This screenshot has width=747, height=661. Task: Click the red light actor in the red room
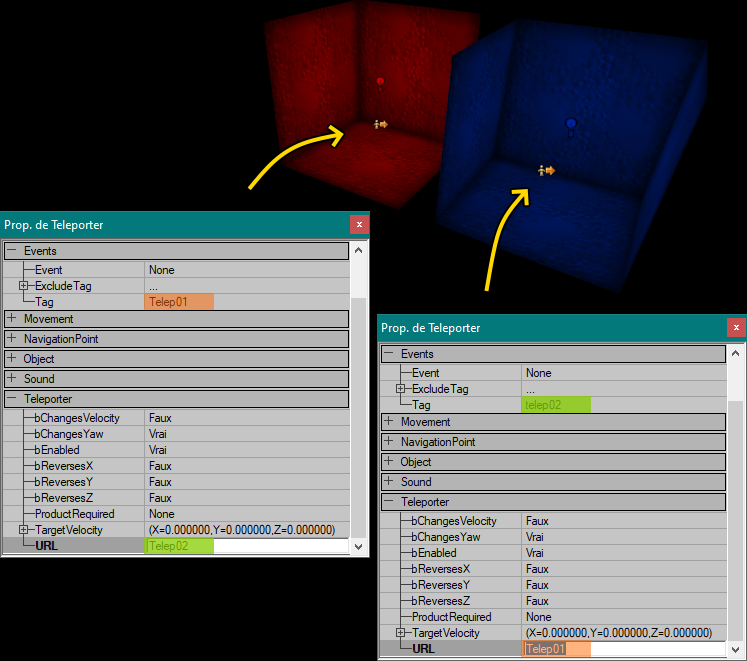[x=380, y=81]
